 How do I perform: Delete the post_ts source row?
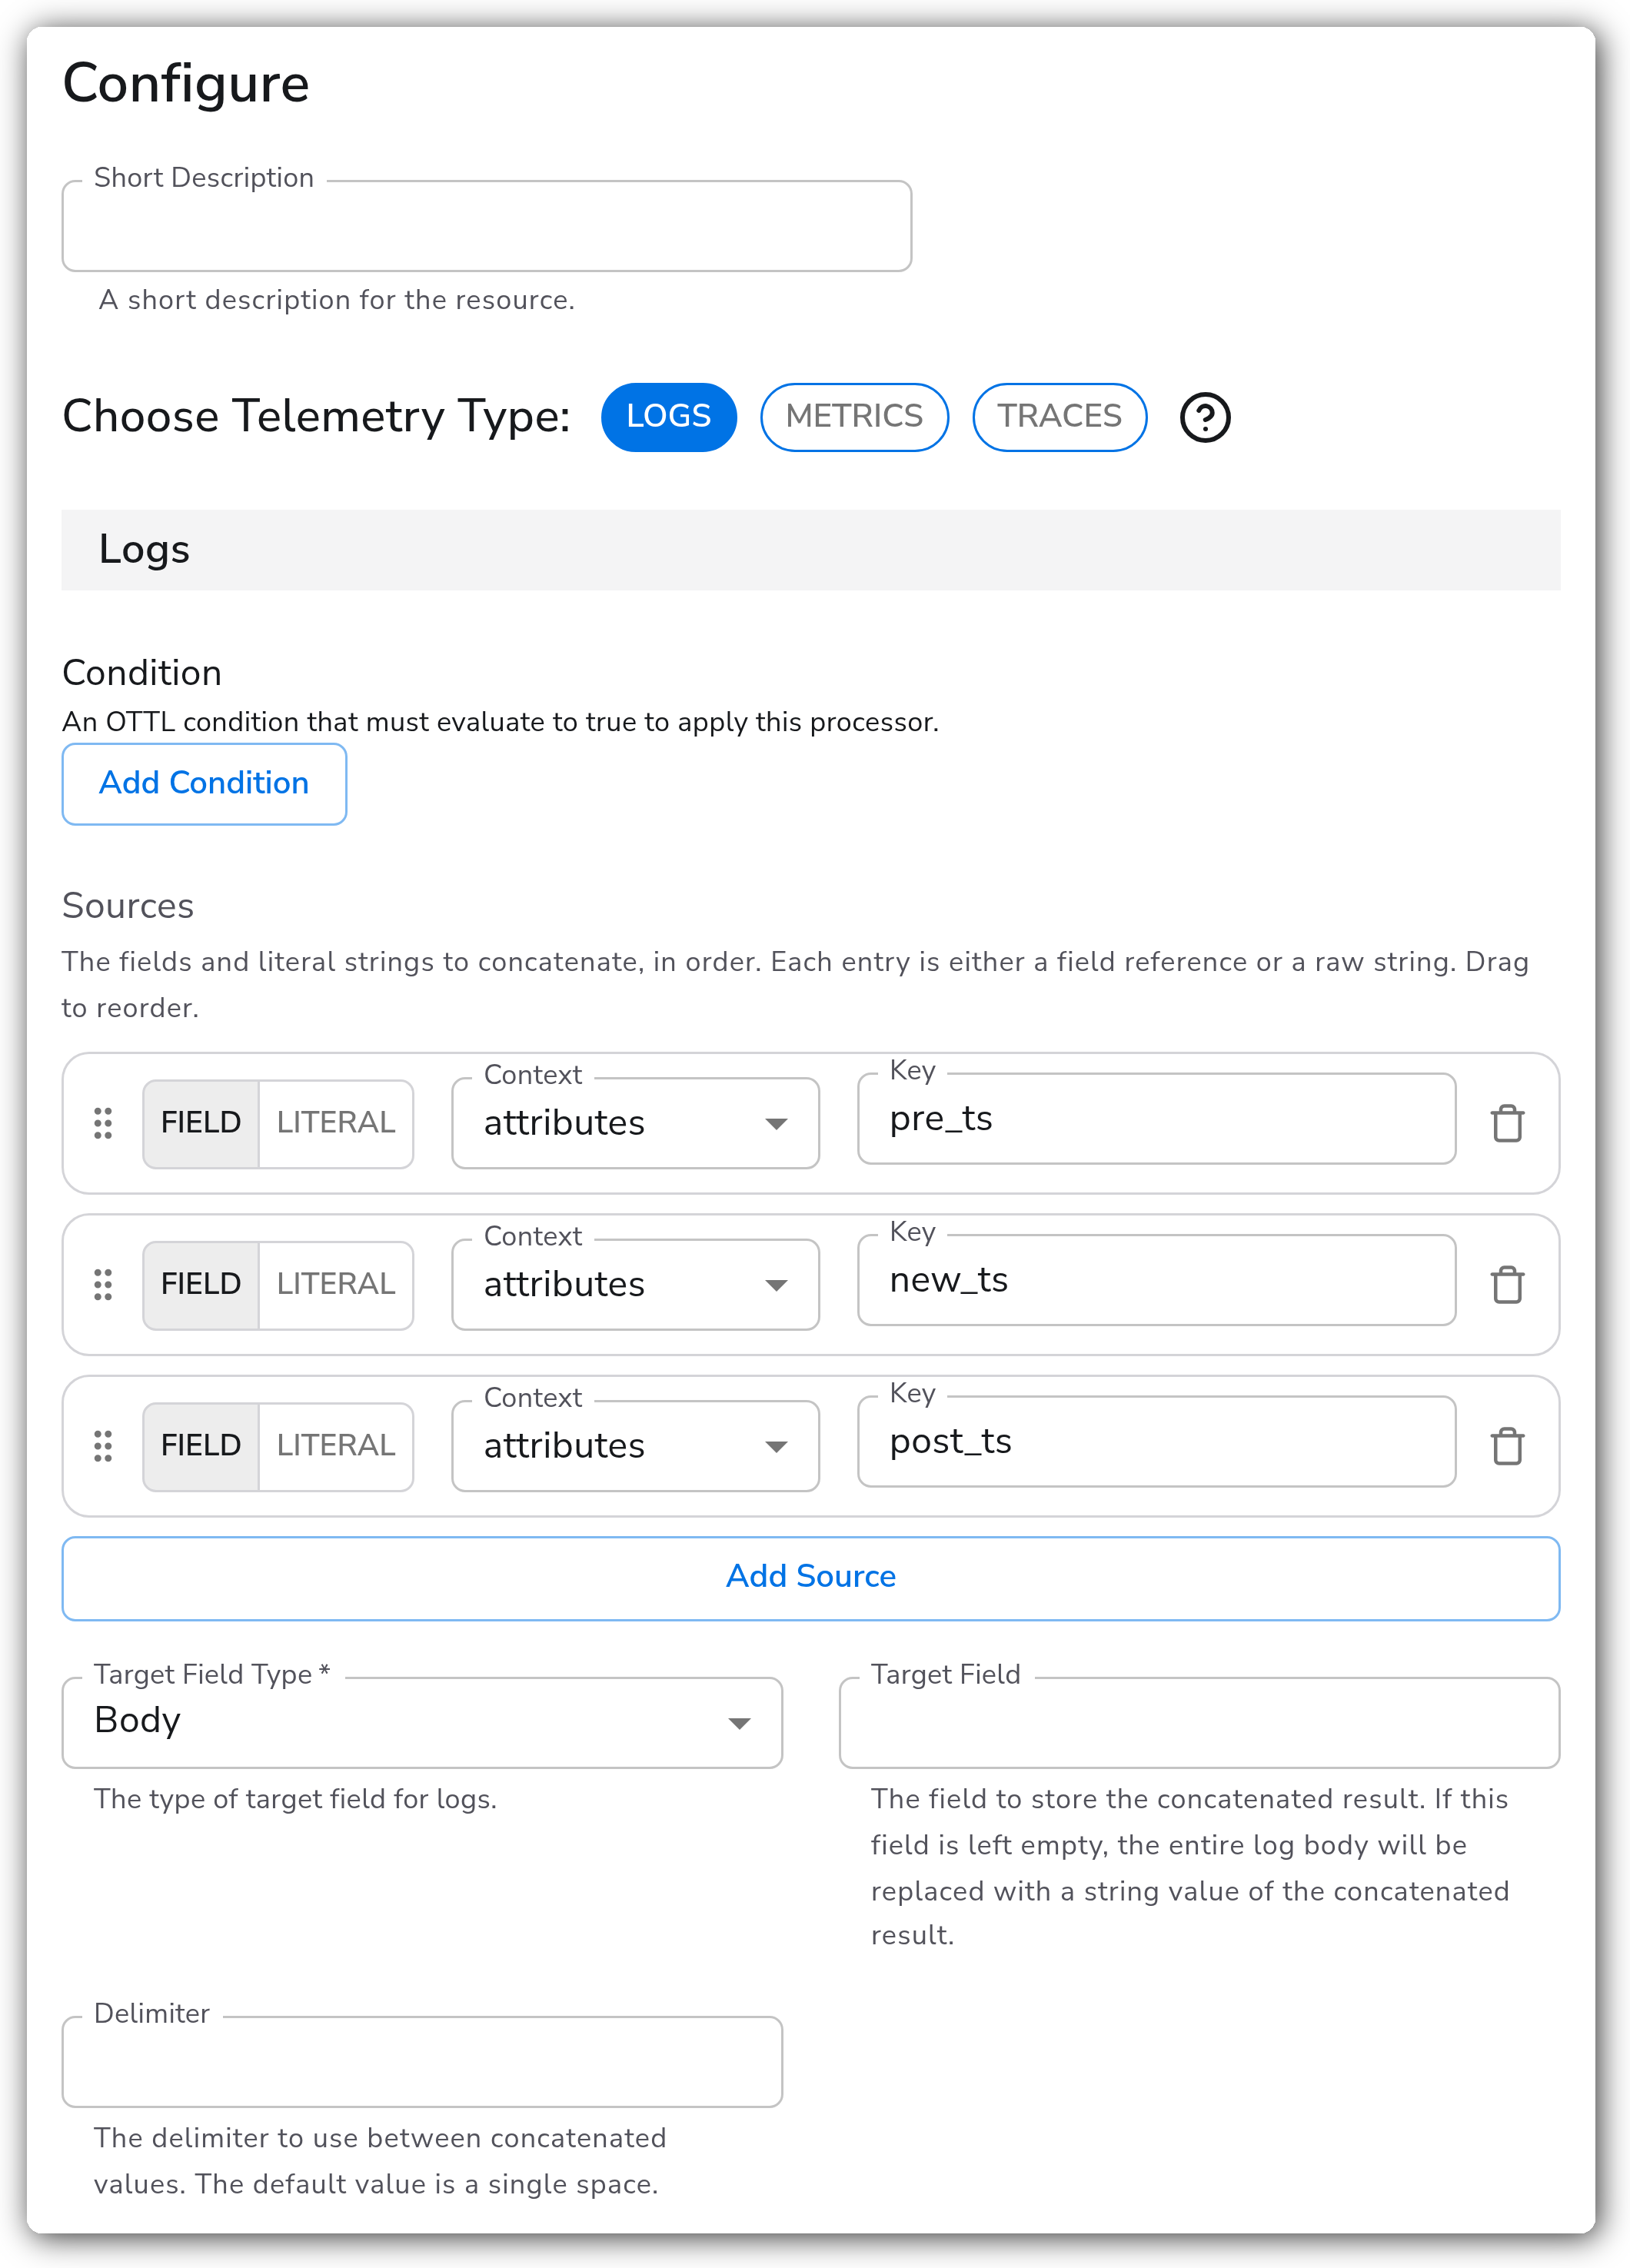pos(1507,1446)
